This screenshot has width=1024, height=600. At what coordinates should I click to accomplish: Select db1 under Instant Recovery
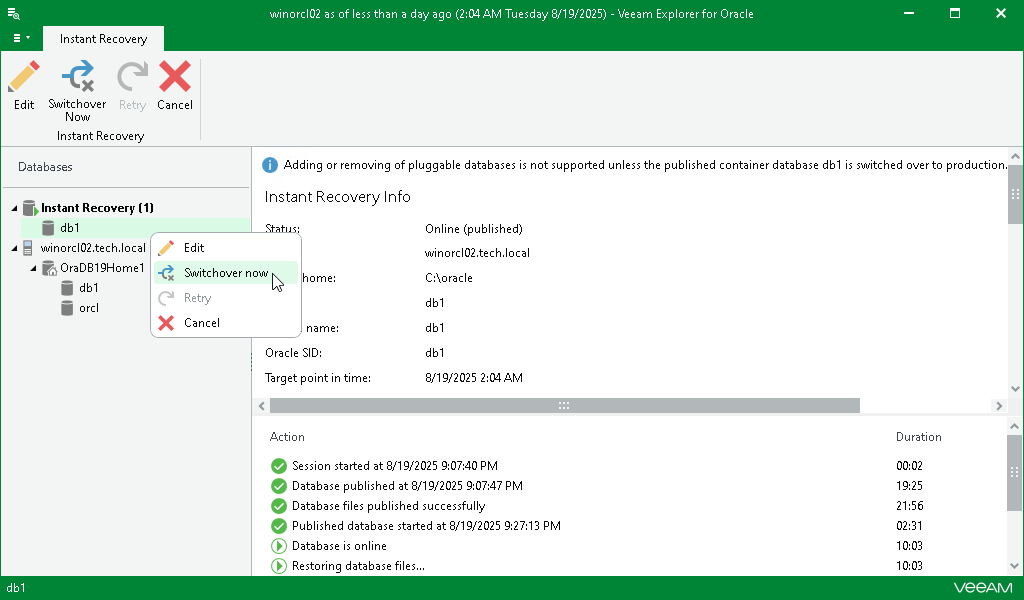(69, 227)
